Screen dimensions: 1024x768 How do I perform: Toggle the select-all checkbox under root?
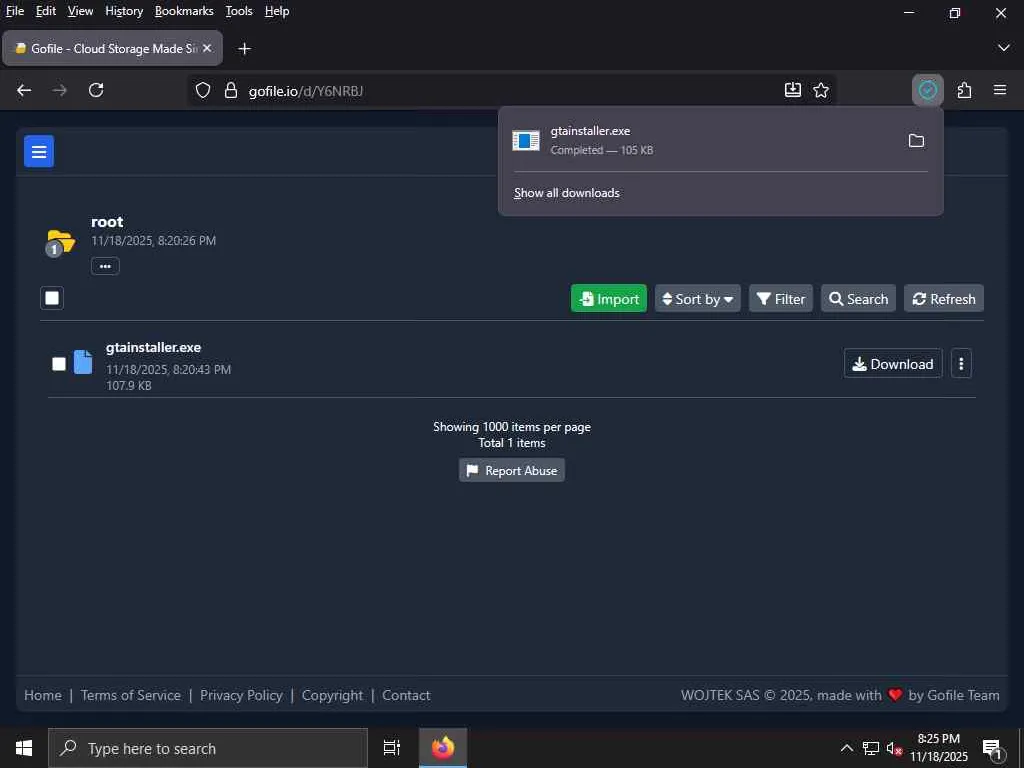point(52,298)
